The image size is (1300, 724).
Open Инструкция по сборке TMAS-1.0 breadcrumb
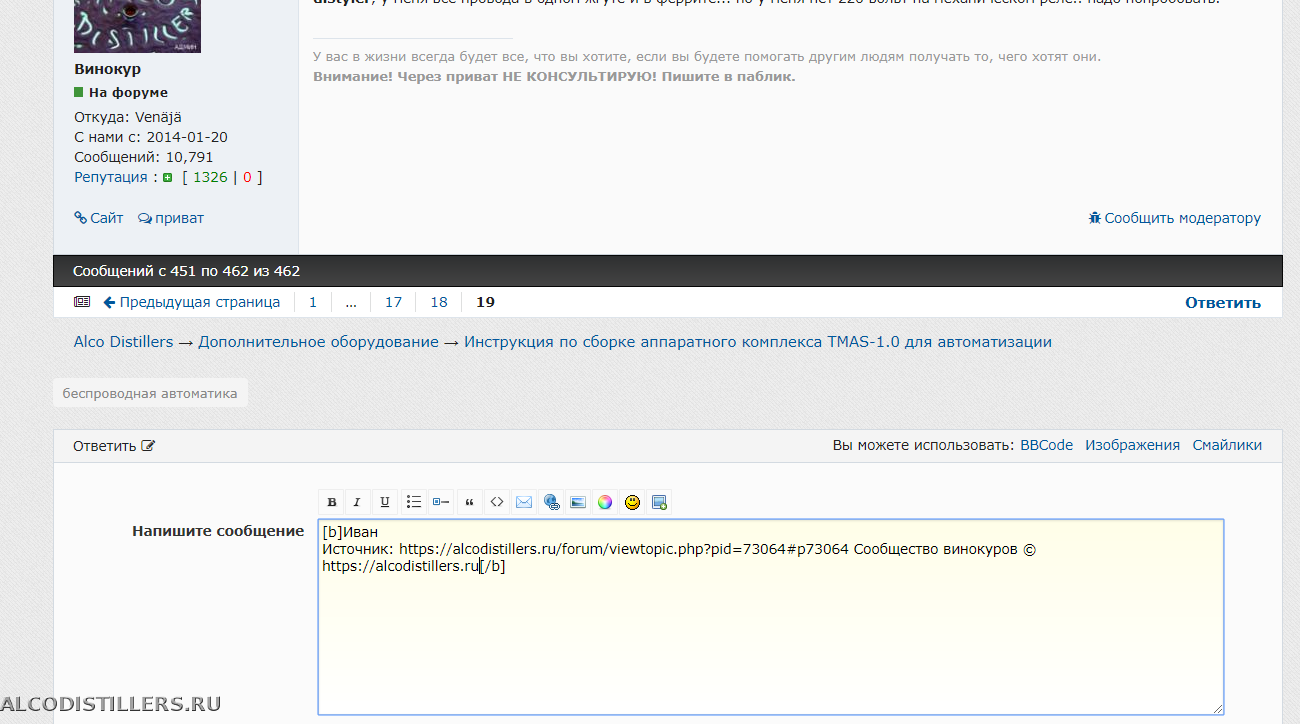758,342
